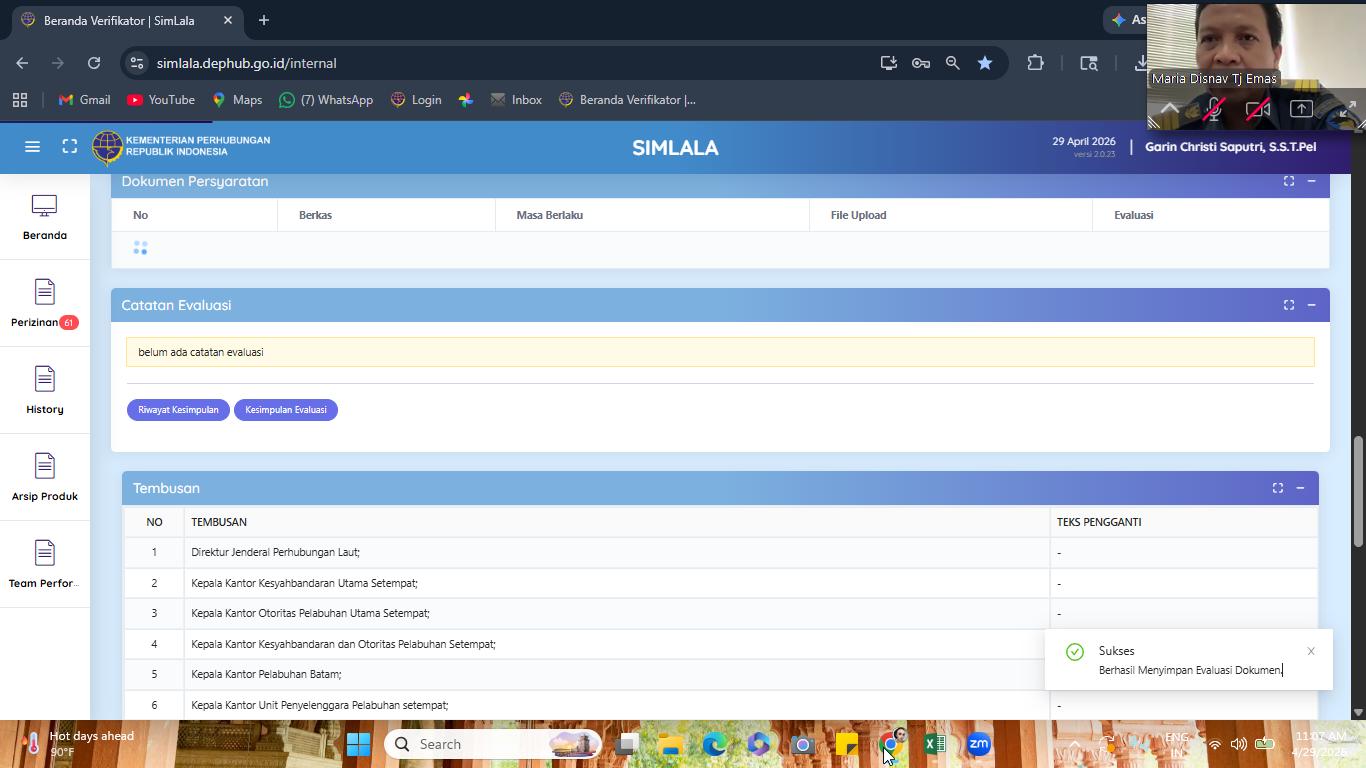Screen dimensions: 1366x768
Task: Click the address bar URL field
Action: click(500, 63)
